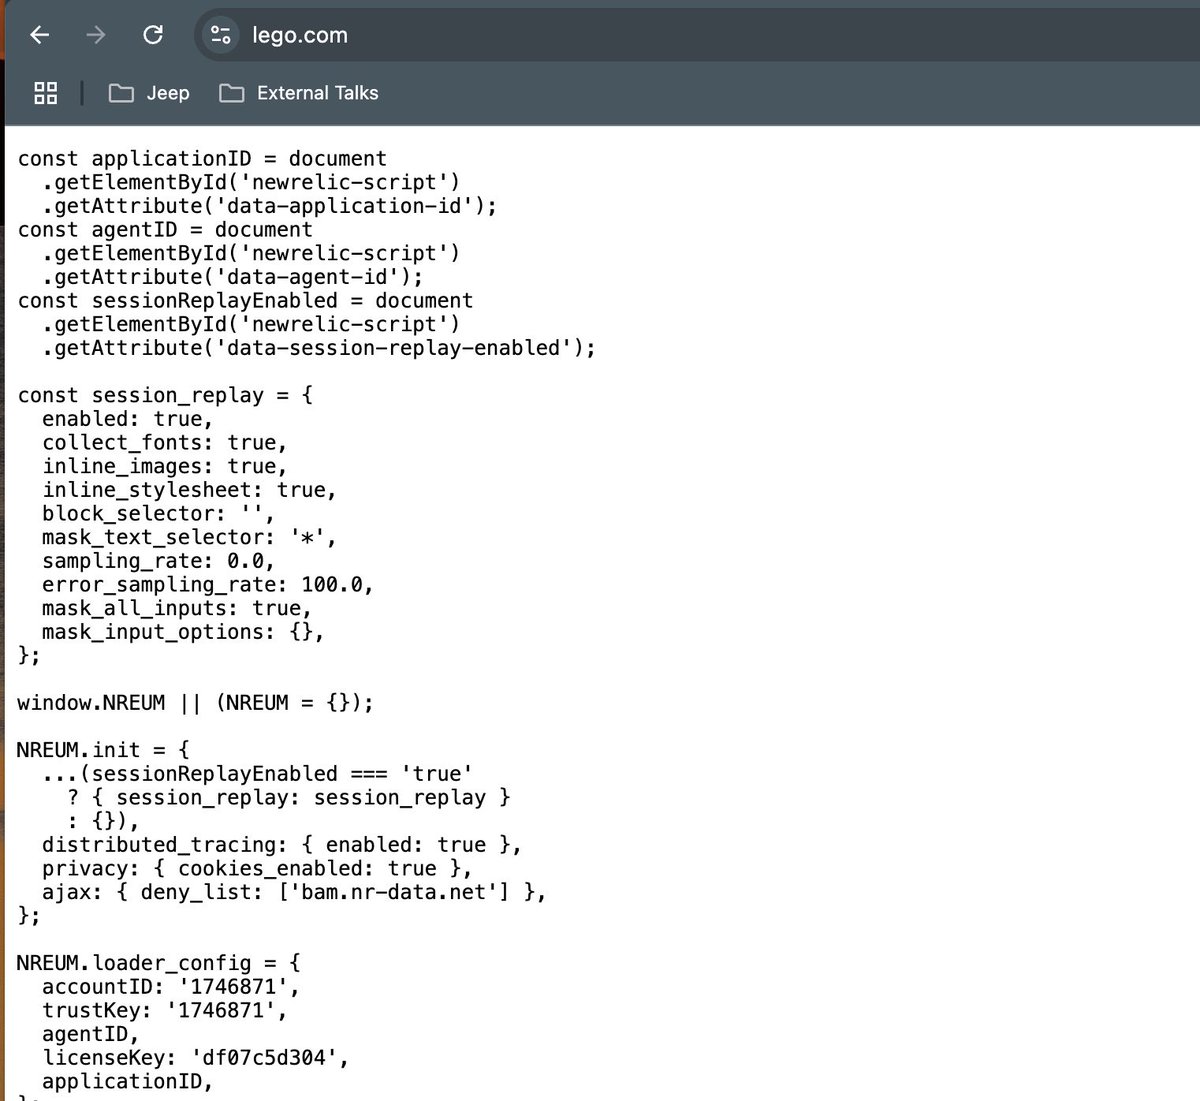Click the line "privacy: { cookies_enabled: true },"
The height and width of the screenshot is (1101, 1200).
257,869
